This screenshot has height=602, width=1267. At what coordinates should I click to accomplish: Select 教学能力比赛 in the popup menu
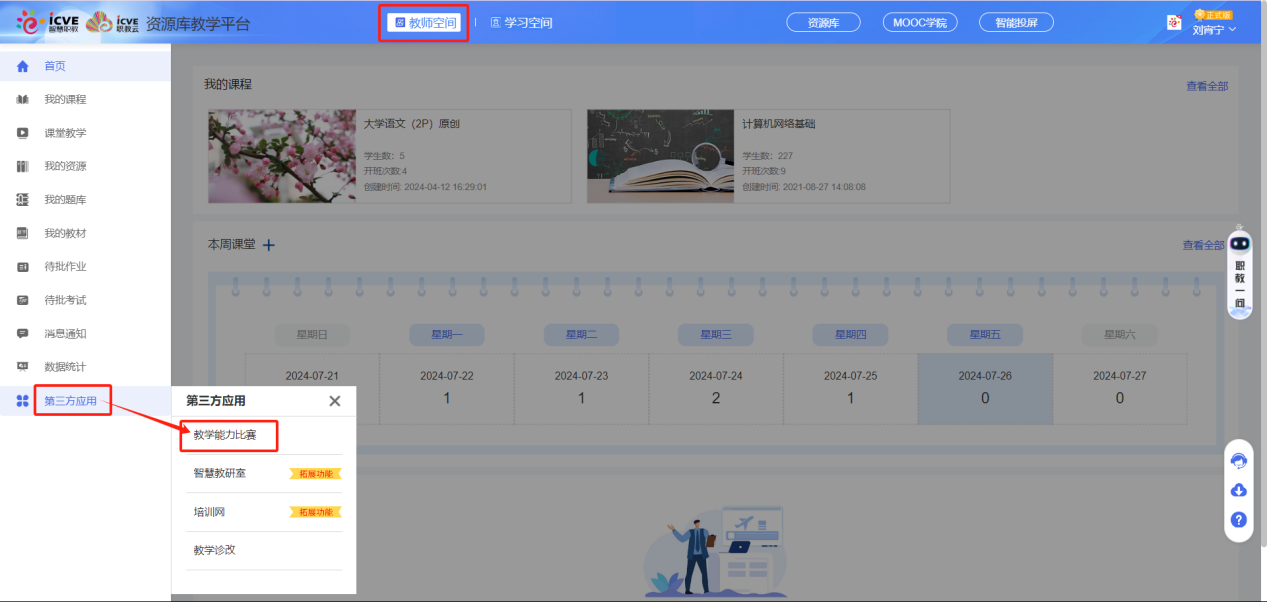click(x=225, y=435)
